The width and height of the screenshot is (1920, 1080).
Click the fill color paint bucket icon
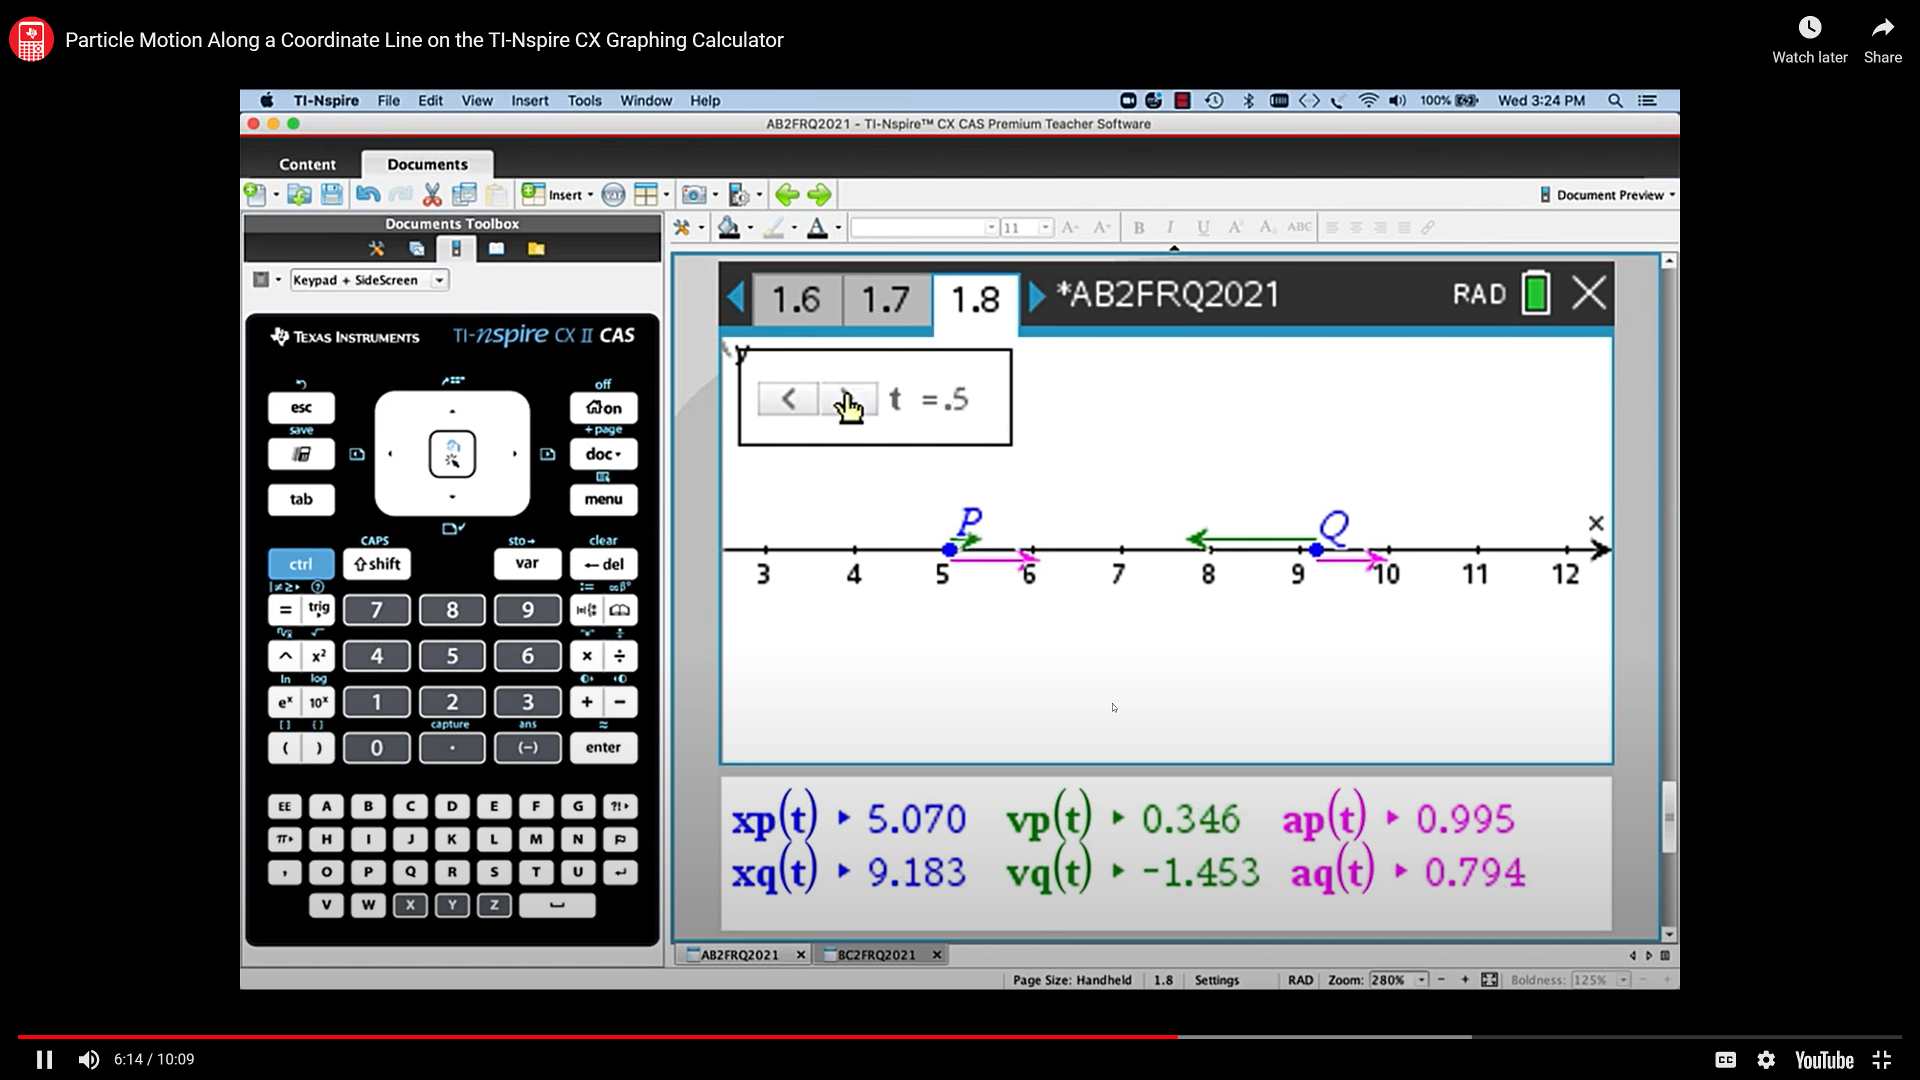coord(729,228)
